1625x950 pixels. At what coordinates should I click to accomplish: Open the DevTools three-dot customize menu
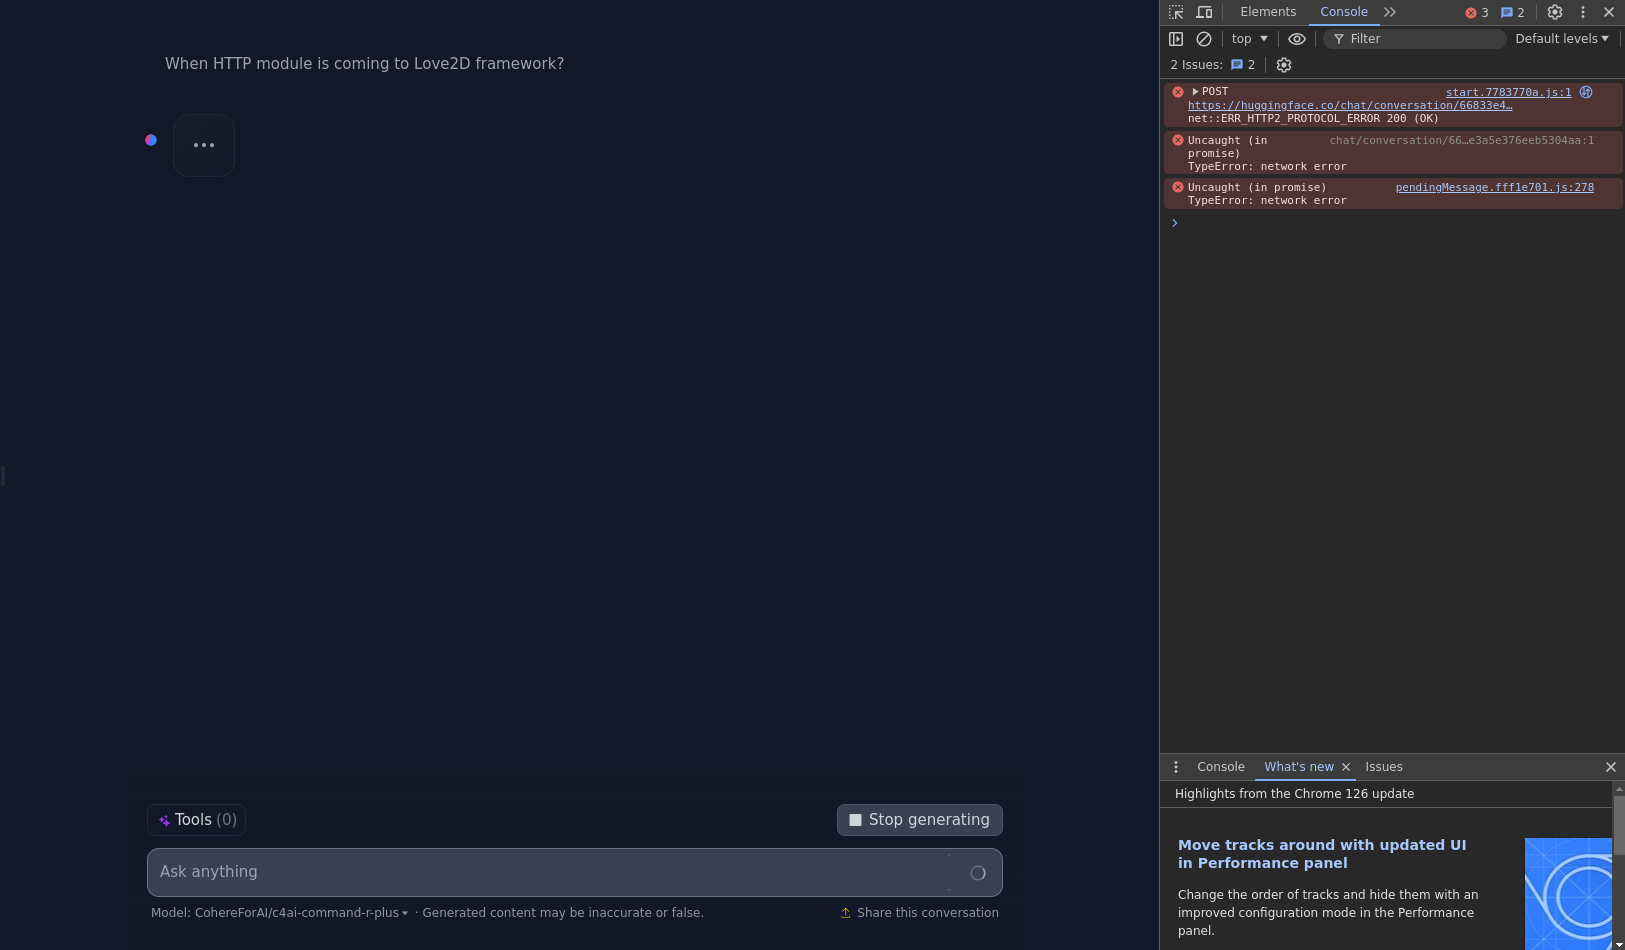[x=1582, y=12]
